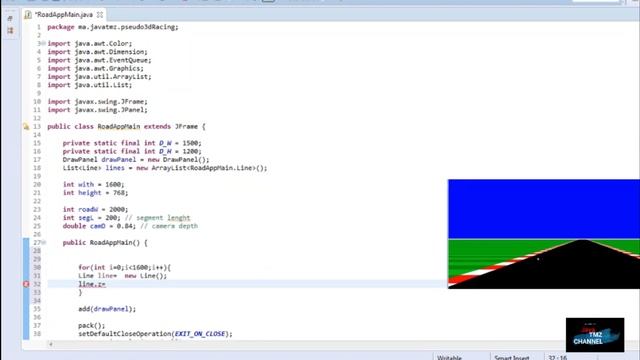The image size is (640, 360).
Task: Click the 'DrawPanel drawPanel = new DrawPanel();' line
Action: tap(136, 160)
